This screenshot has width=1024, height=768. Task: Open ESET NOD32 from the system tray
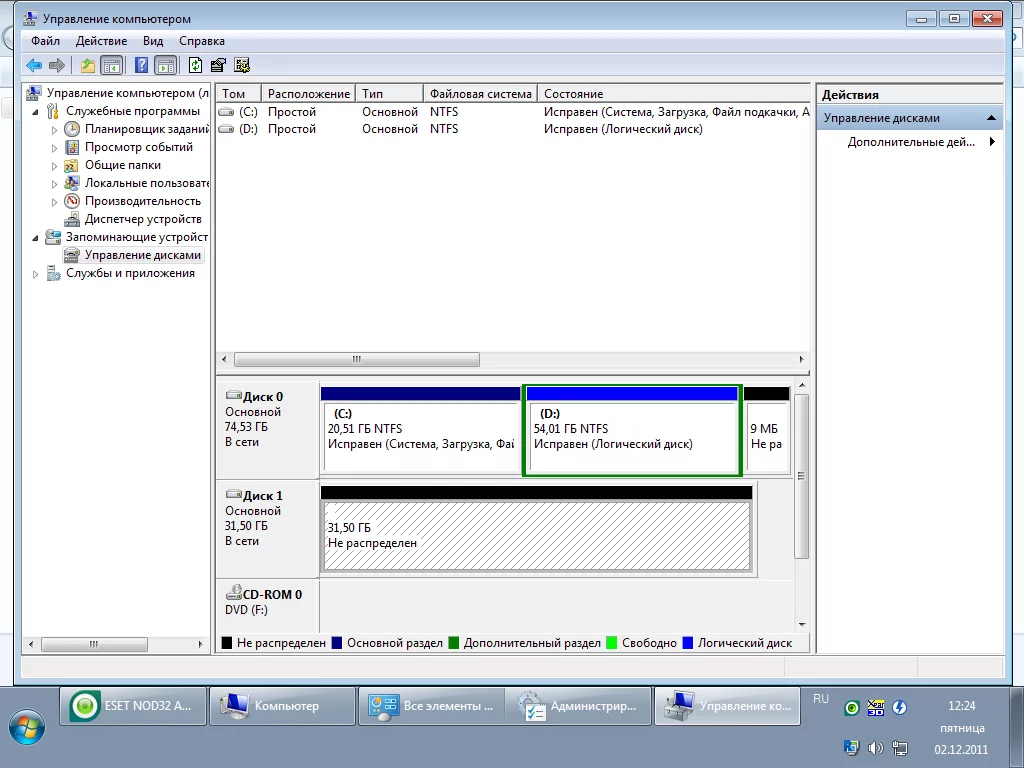tap(851, 708)
